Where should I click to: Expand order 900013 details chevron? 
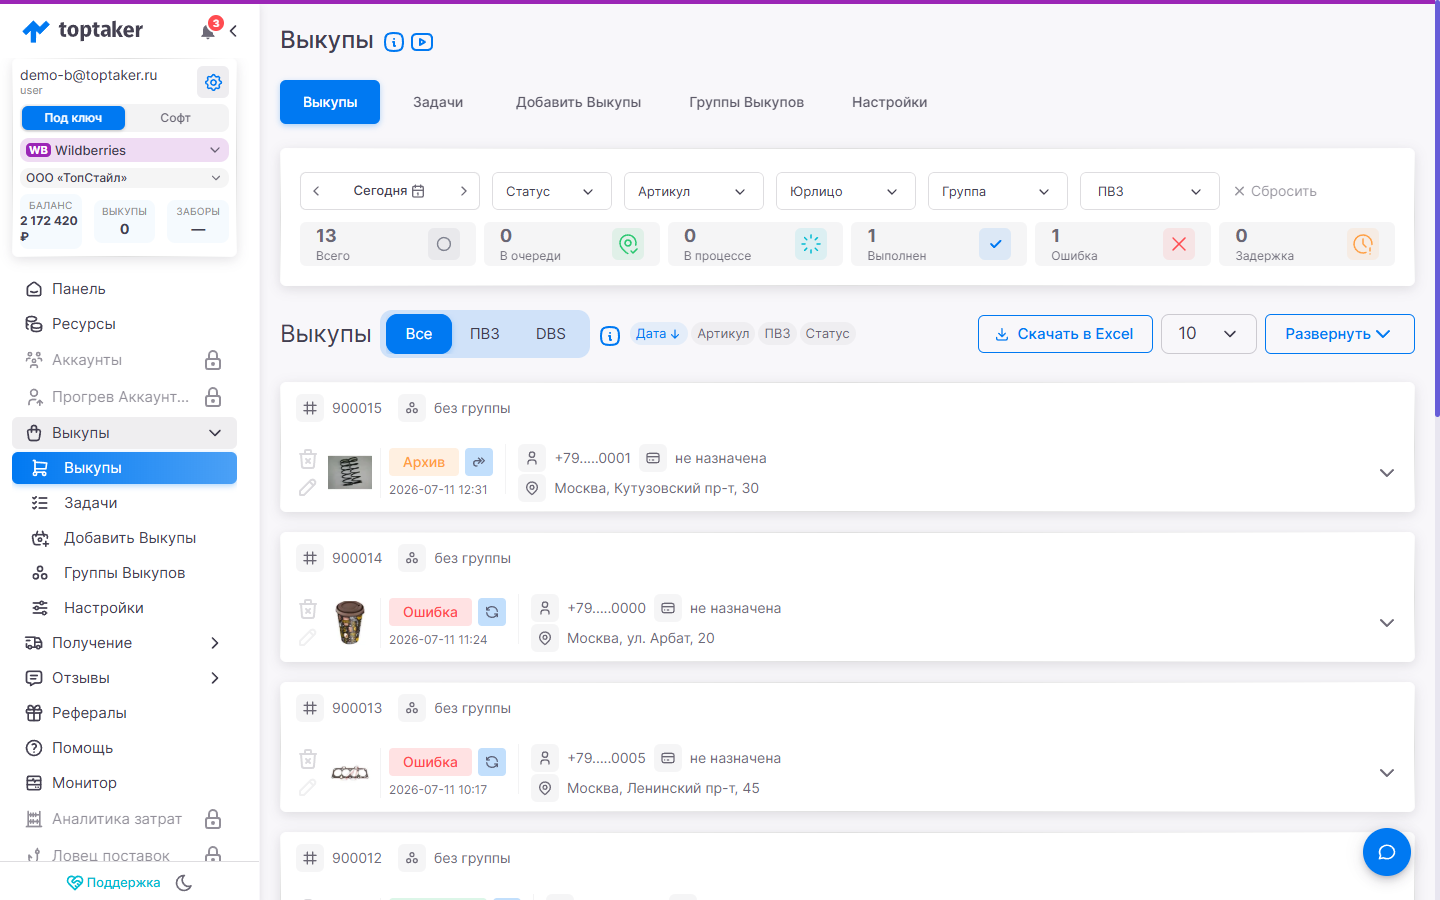1387,773
